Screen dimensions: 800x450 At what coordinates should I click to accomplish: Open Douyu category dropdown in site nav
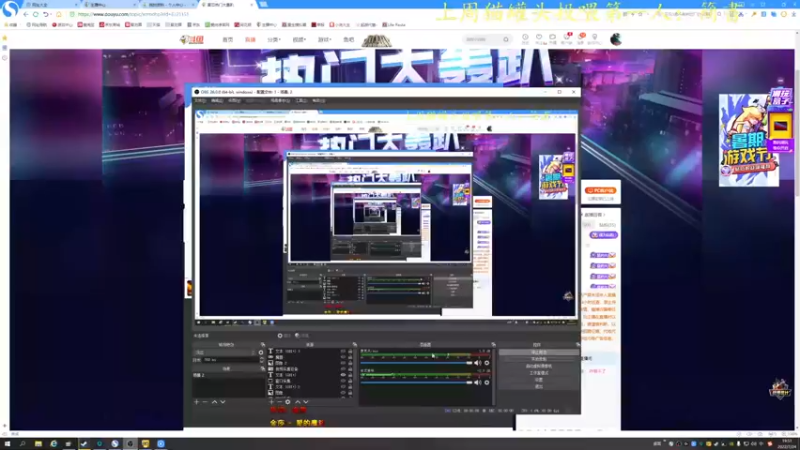click(x=273, y=39)
